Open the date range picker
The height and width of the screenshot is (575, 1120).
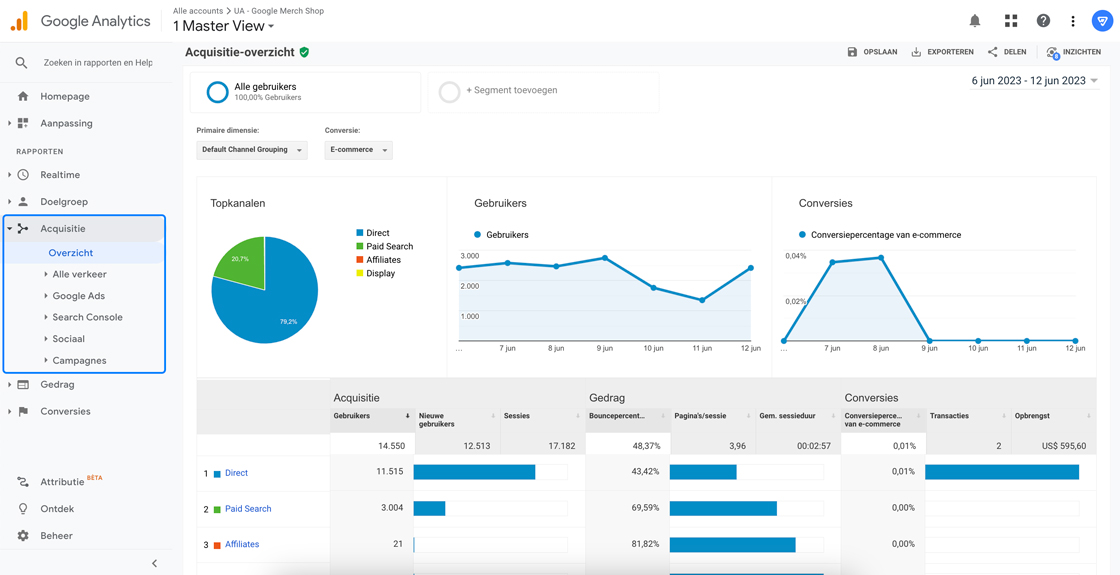1034,81
